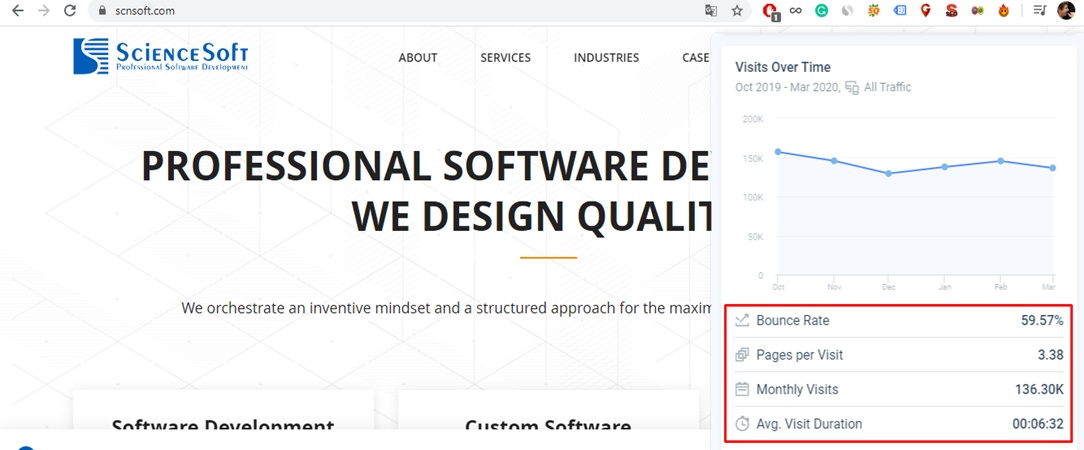
Task: Click the 59.57% bounce rate value
Action: [1043, 321]
